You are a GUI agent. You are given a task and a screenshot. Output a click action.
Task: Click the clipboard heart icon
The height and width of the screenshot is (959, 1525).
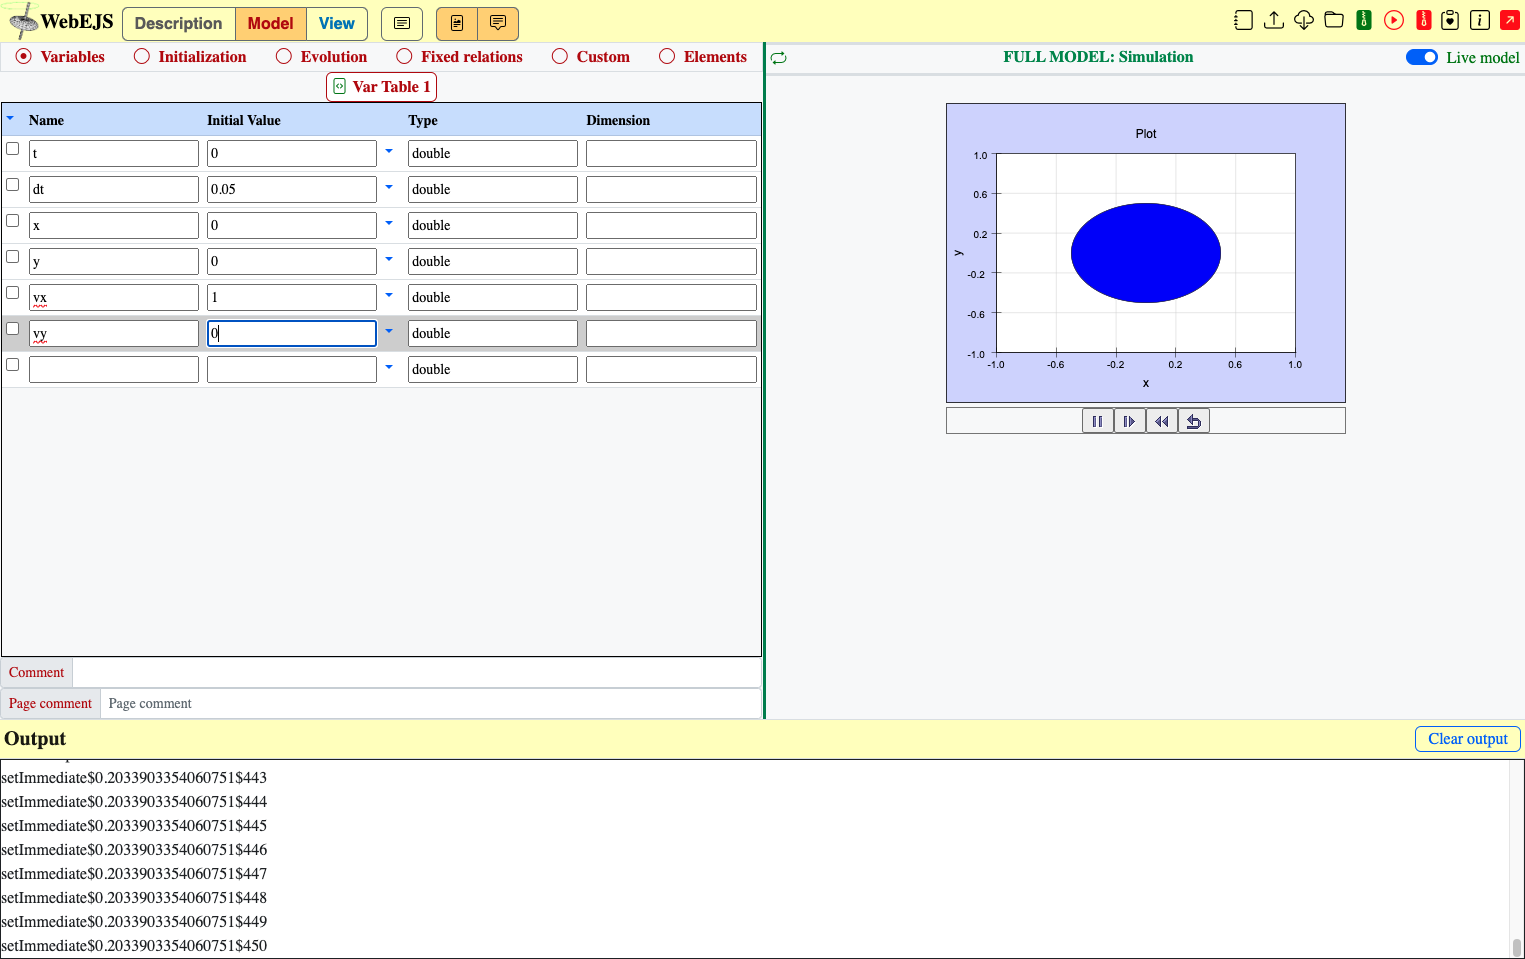[1450, 20]
